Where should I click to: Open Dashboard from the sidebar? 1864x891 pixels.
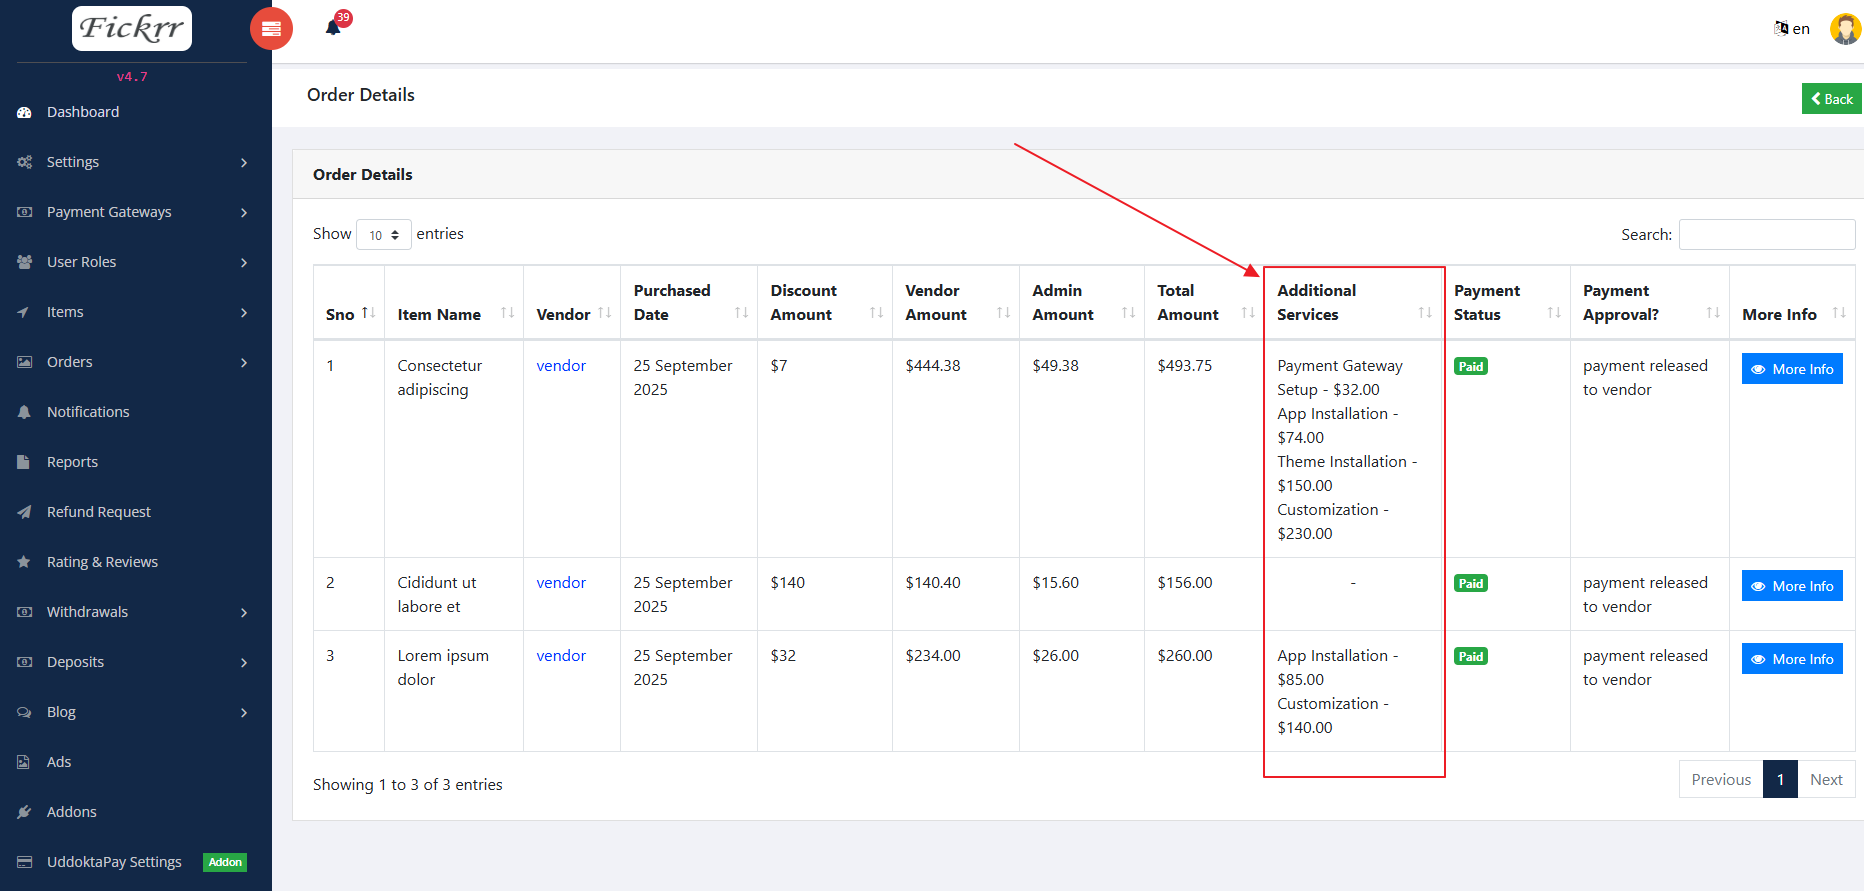pyautogui.click(x=83, y=112)
